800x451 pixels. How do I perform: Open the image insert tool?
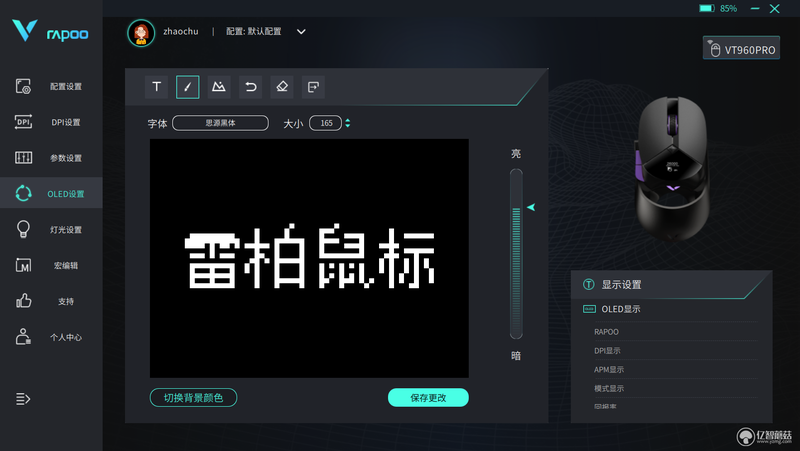(219, 87)
